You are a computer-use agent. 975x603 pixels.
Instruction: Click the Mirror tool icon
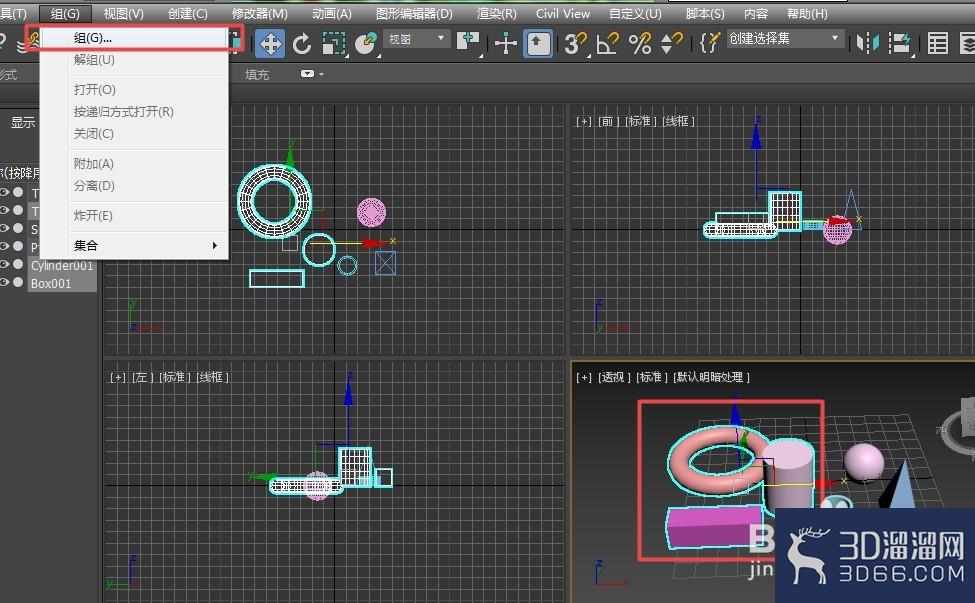point(867,43)
